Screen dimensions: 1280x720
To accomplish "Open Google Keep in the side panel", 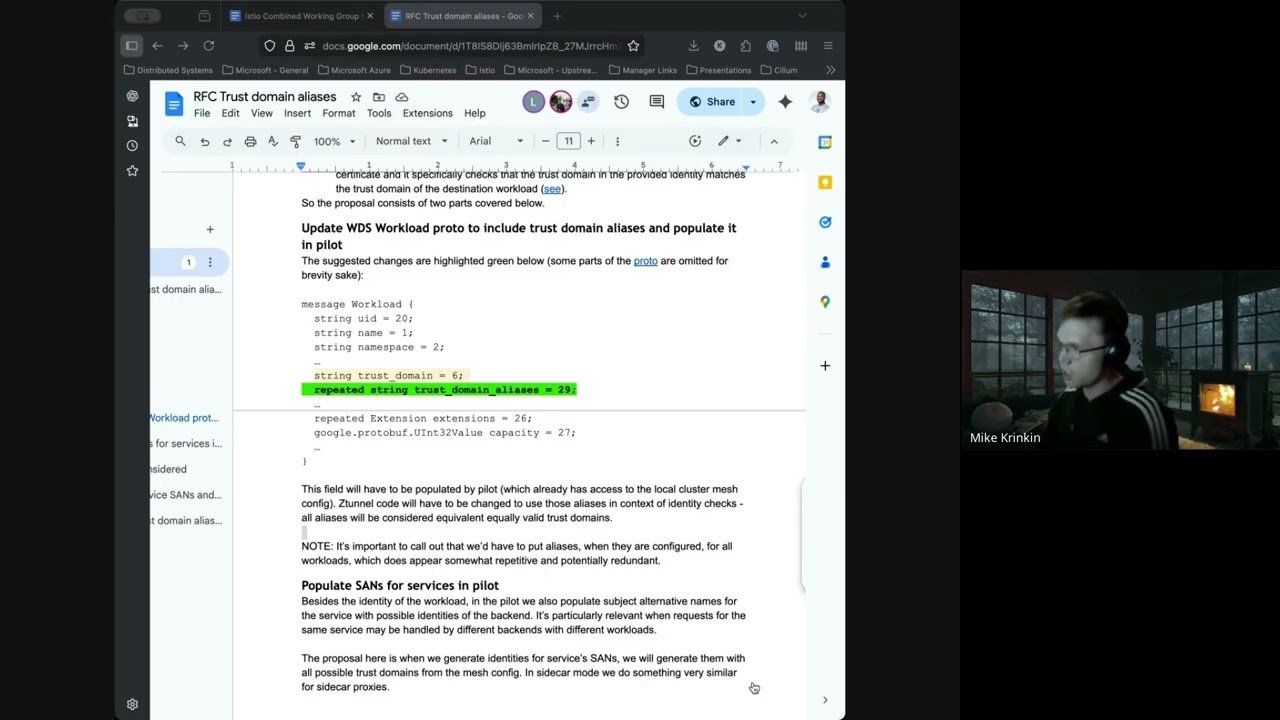I will coord(825,182).
